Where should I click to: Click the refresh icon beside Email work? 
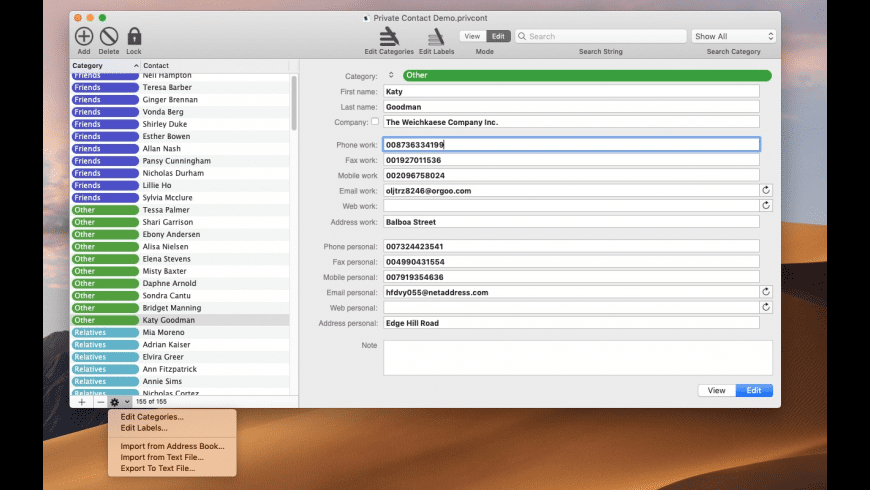click(x=766, y=190)
